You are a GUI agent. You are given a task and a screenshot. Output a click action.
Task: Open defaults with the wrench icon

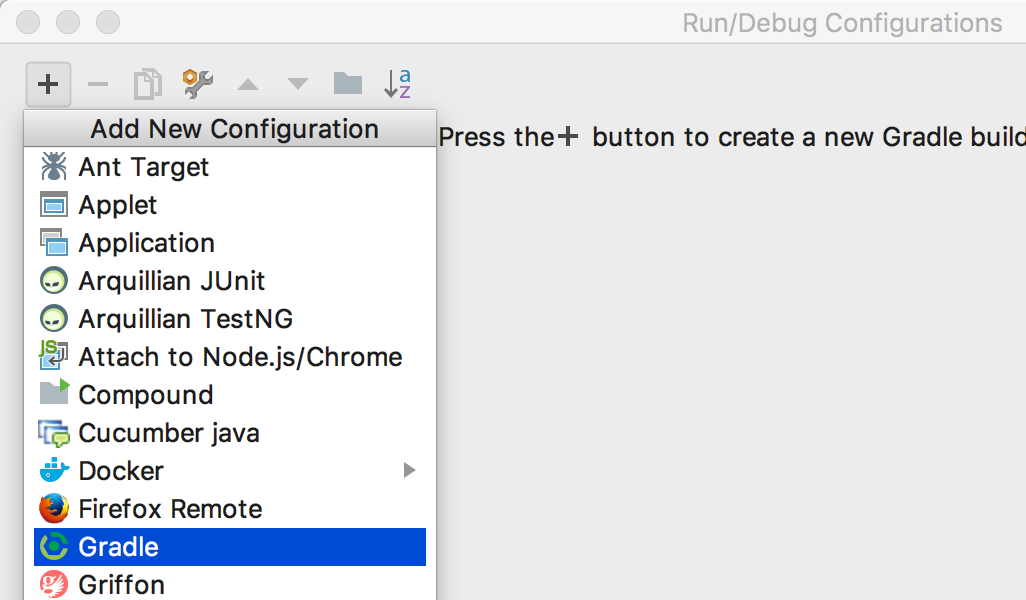198,84
